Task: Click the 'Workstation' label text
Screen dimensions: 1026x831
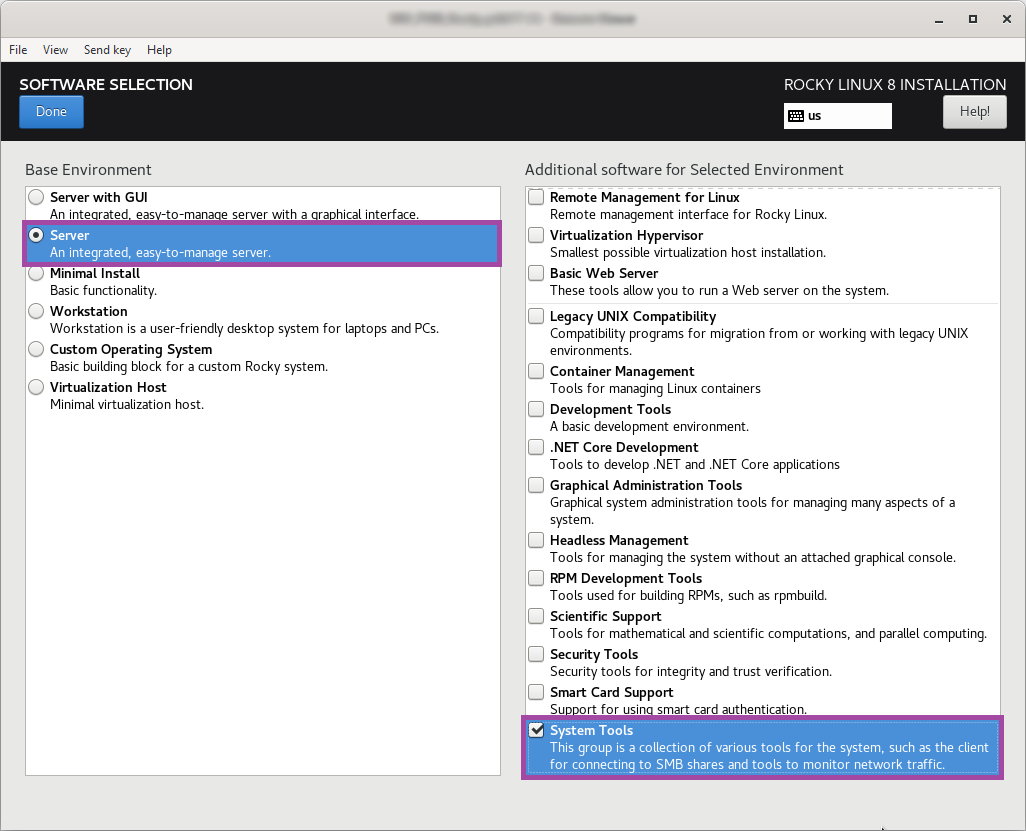Action: pos(89,311)
